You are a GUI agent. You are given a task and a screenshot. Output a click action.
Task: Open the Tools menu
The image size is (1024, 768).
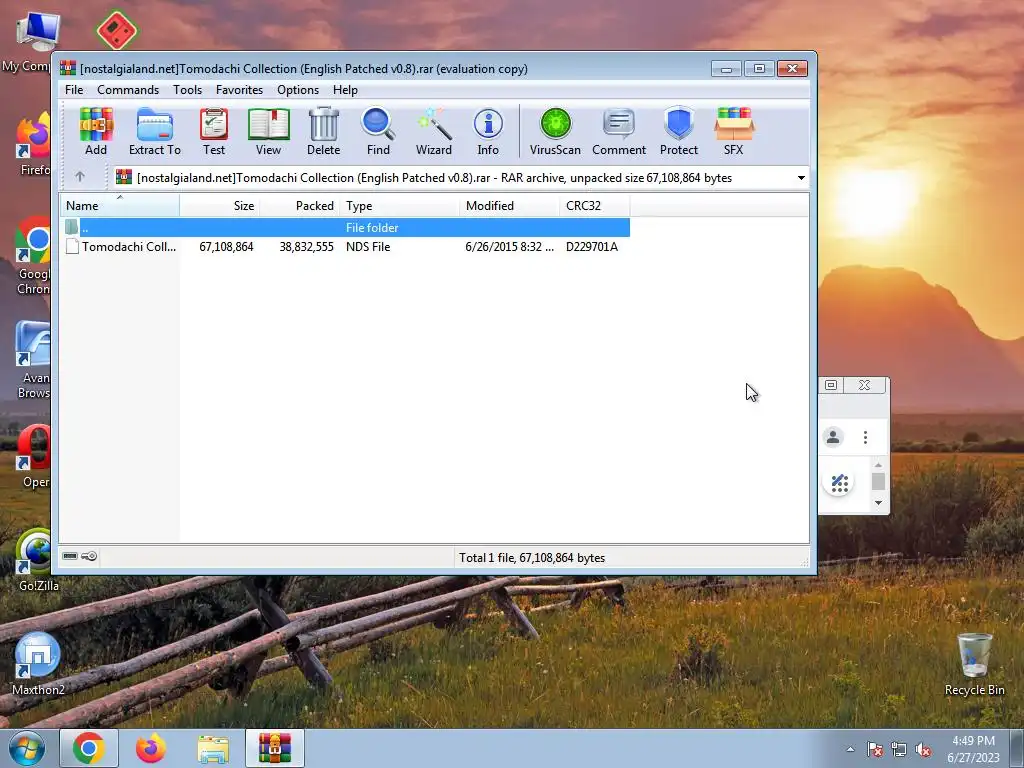coord(187,90)
